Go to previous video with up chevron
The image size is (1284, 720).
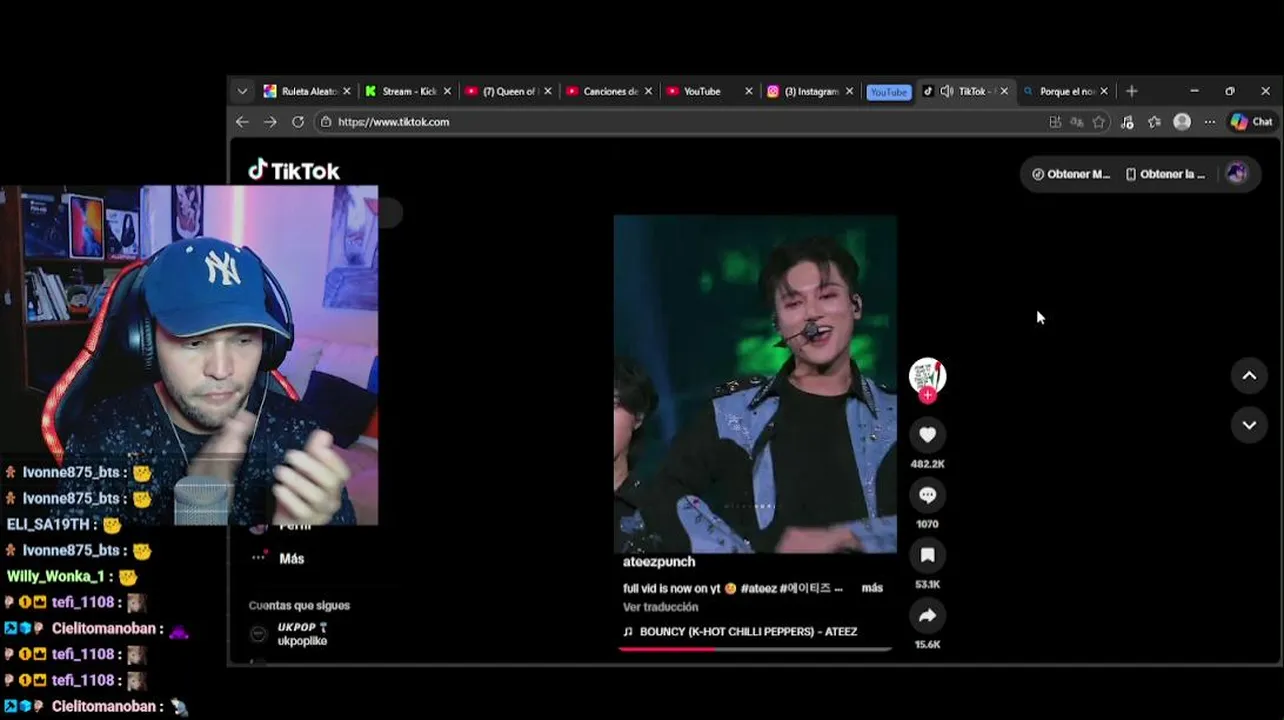[x=1249, y=376]
